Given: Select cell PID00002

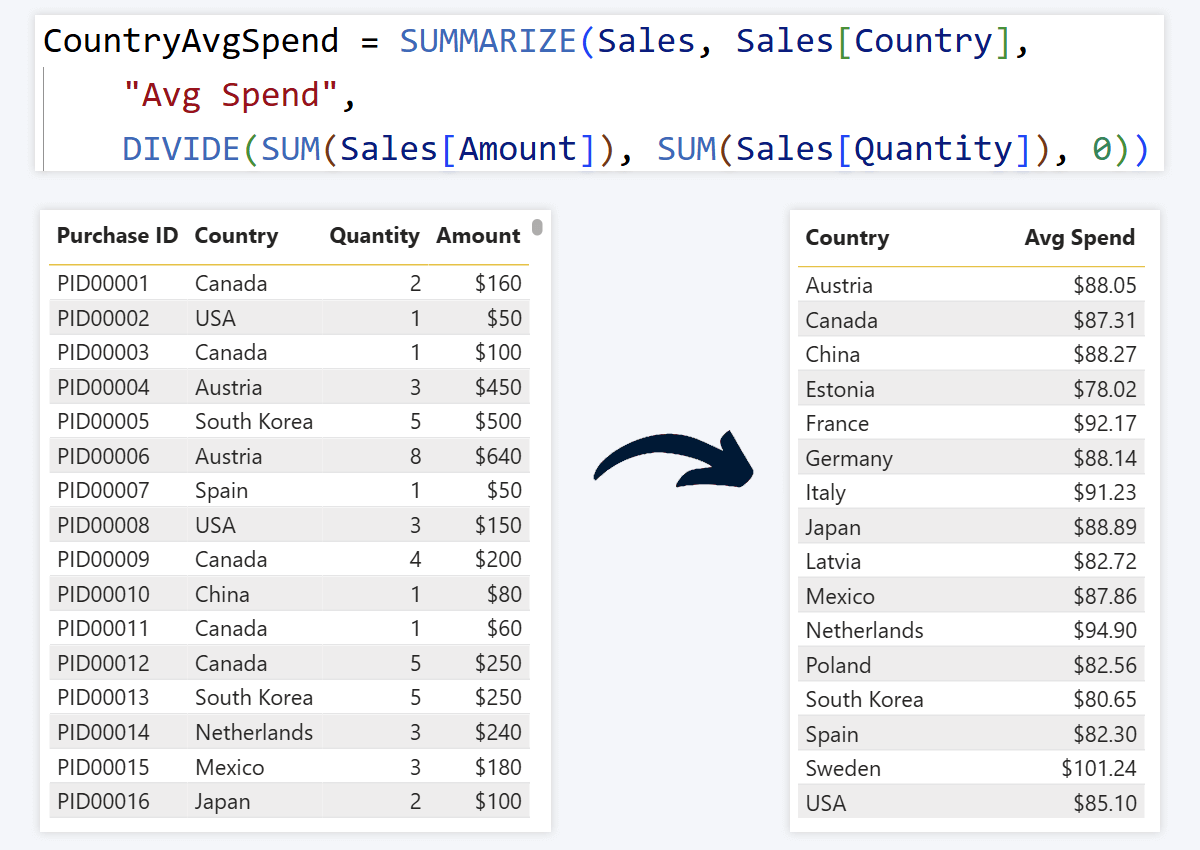Looking at the screenshot, I should tap(103, 318).
